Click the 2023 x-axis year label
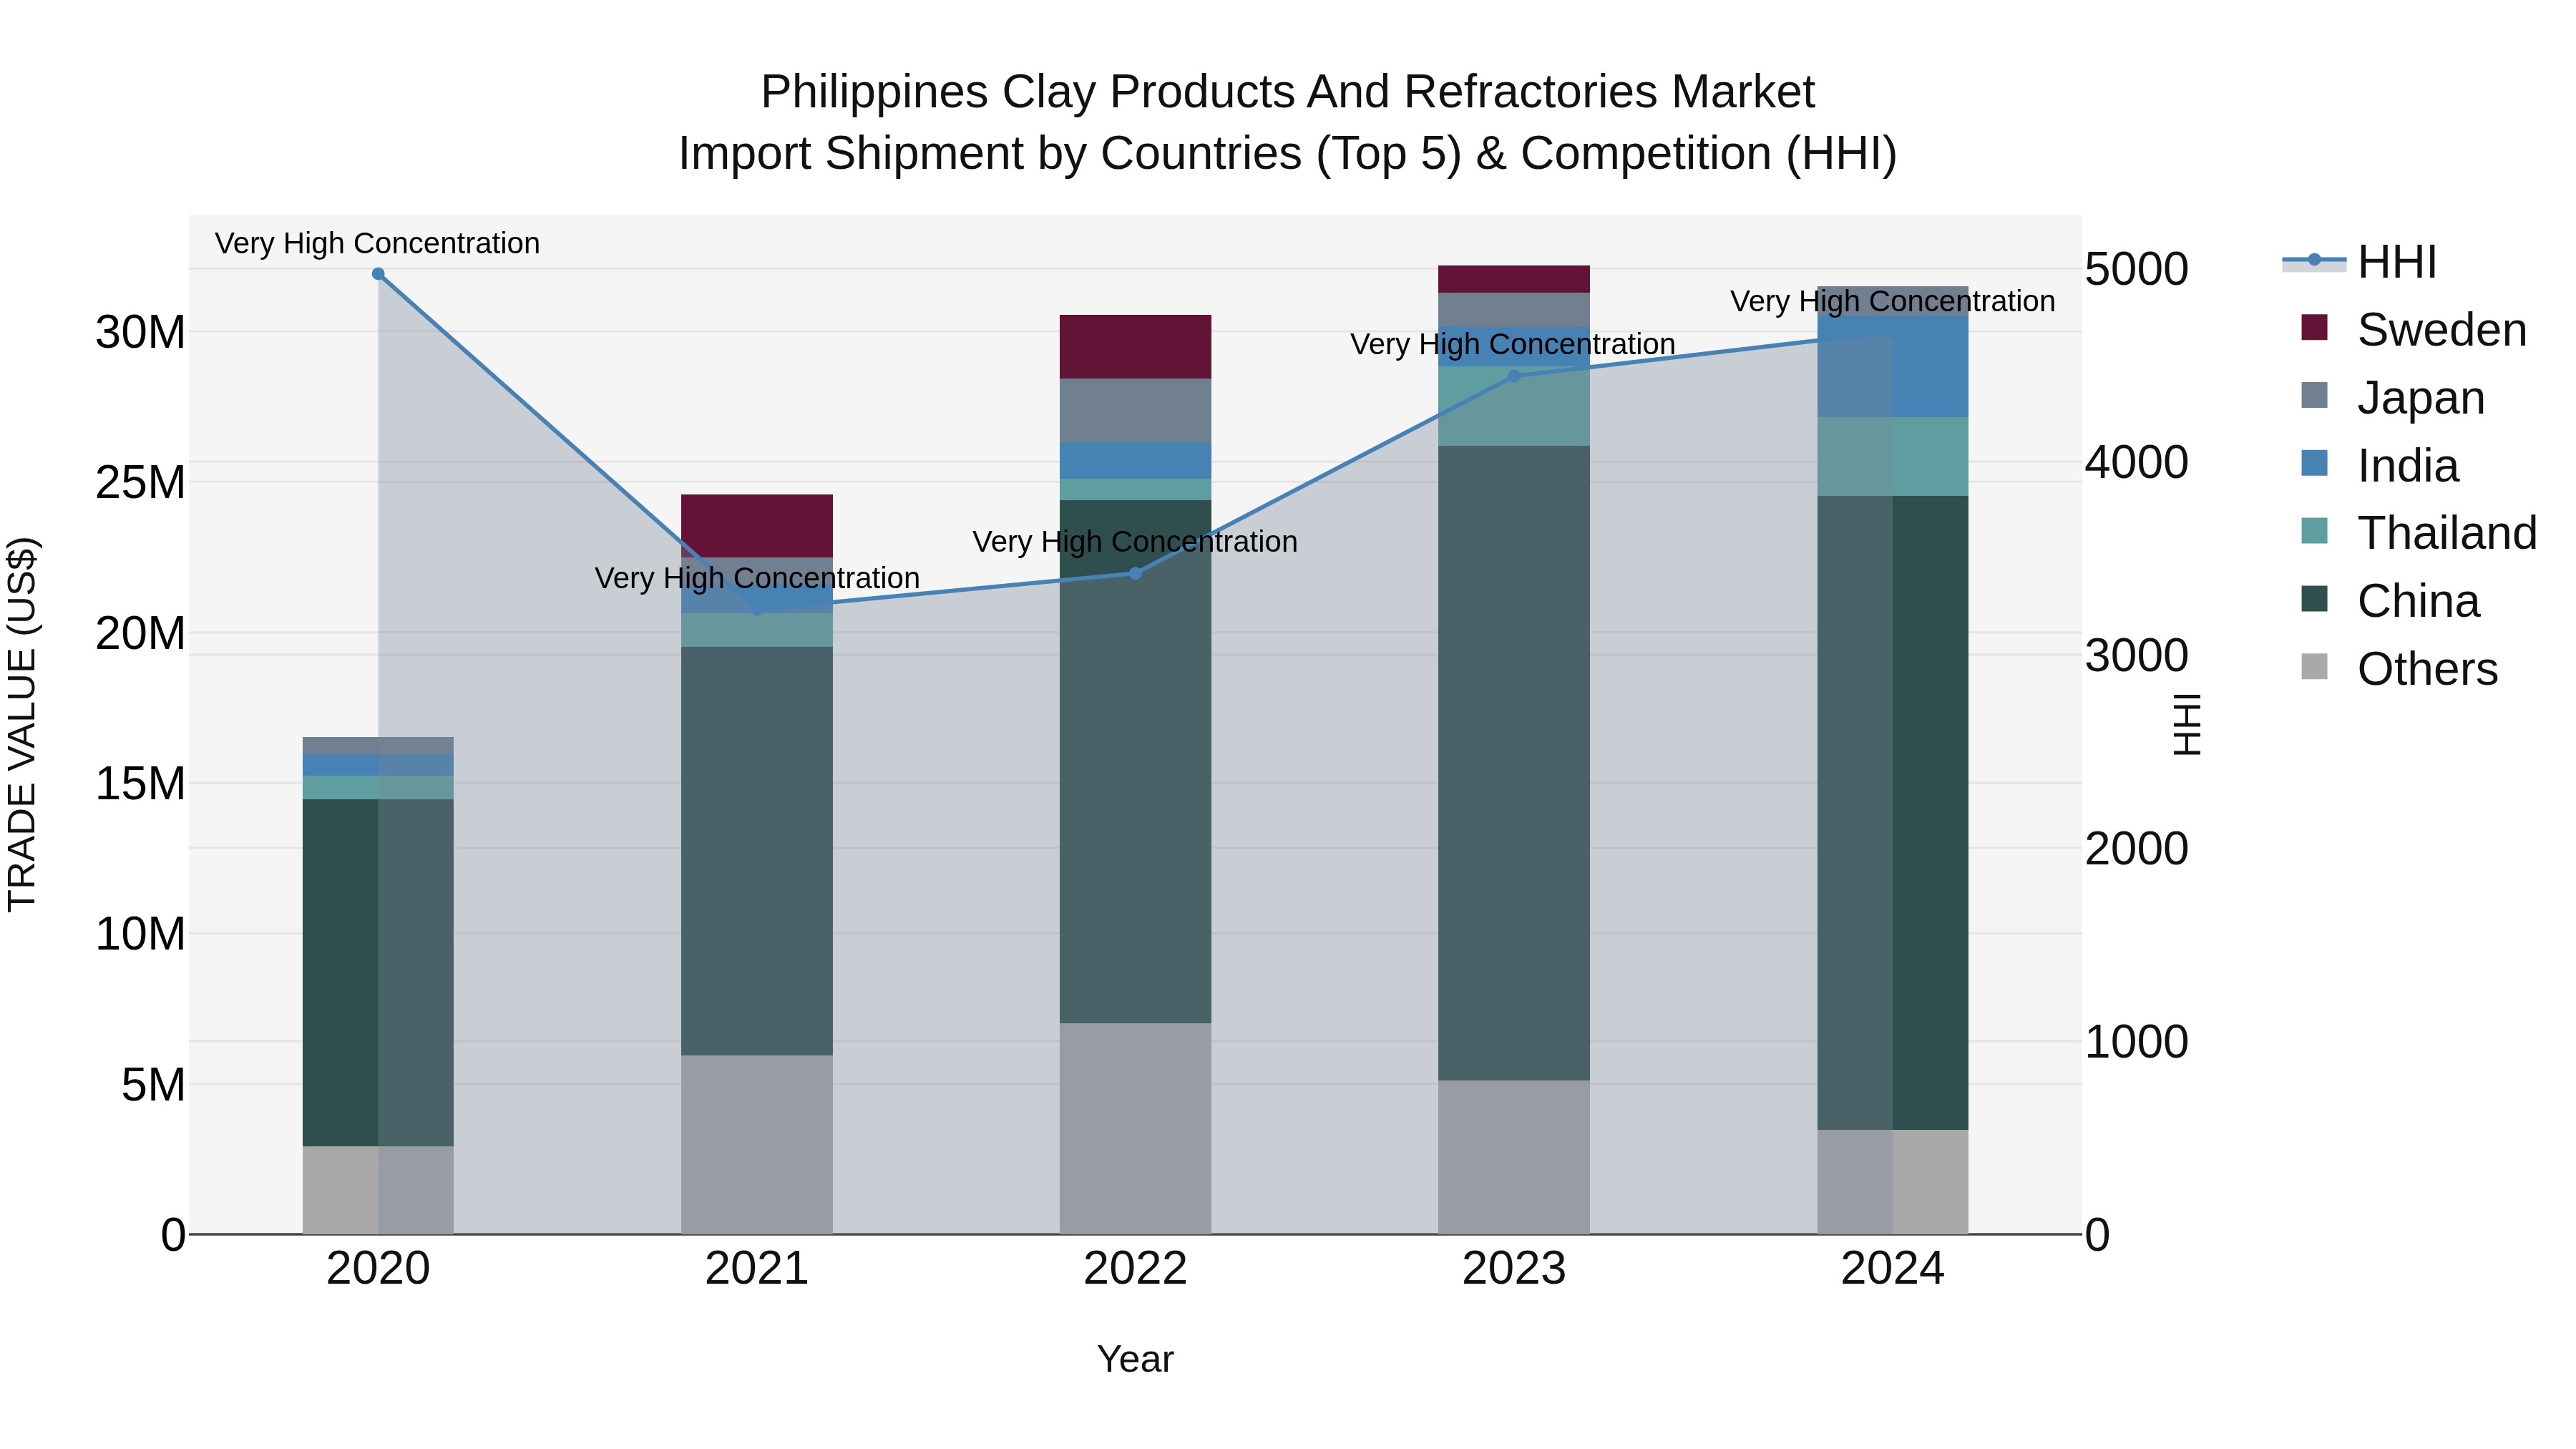Screen dimensions: 2576x1449 [1514, 1269]
